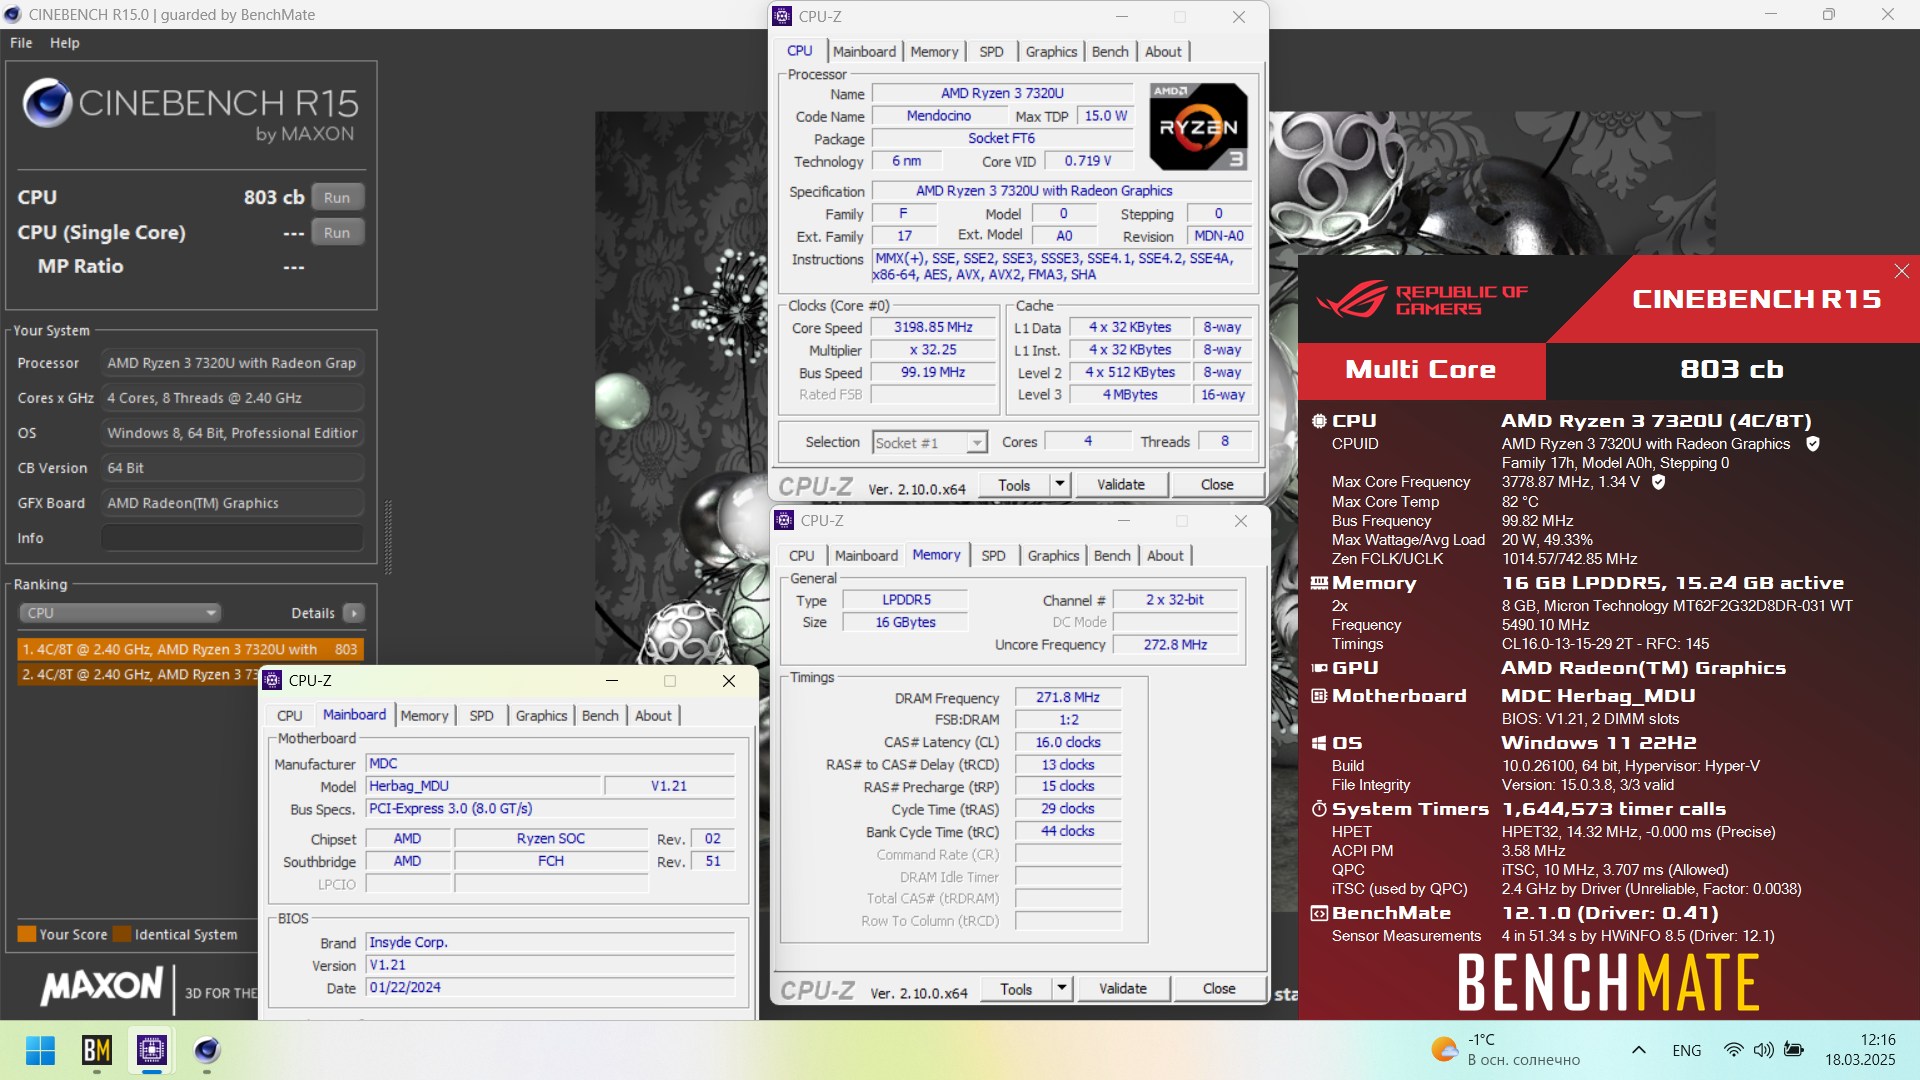
Task: Click the BIOS Version V1.21 field
Action: click(x=550, y=966)
